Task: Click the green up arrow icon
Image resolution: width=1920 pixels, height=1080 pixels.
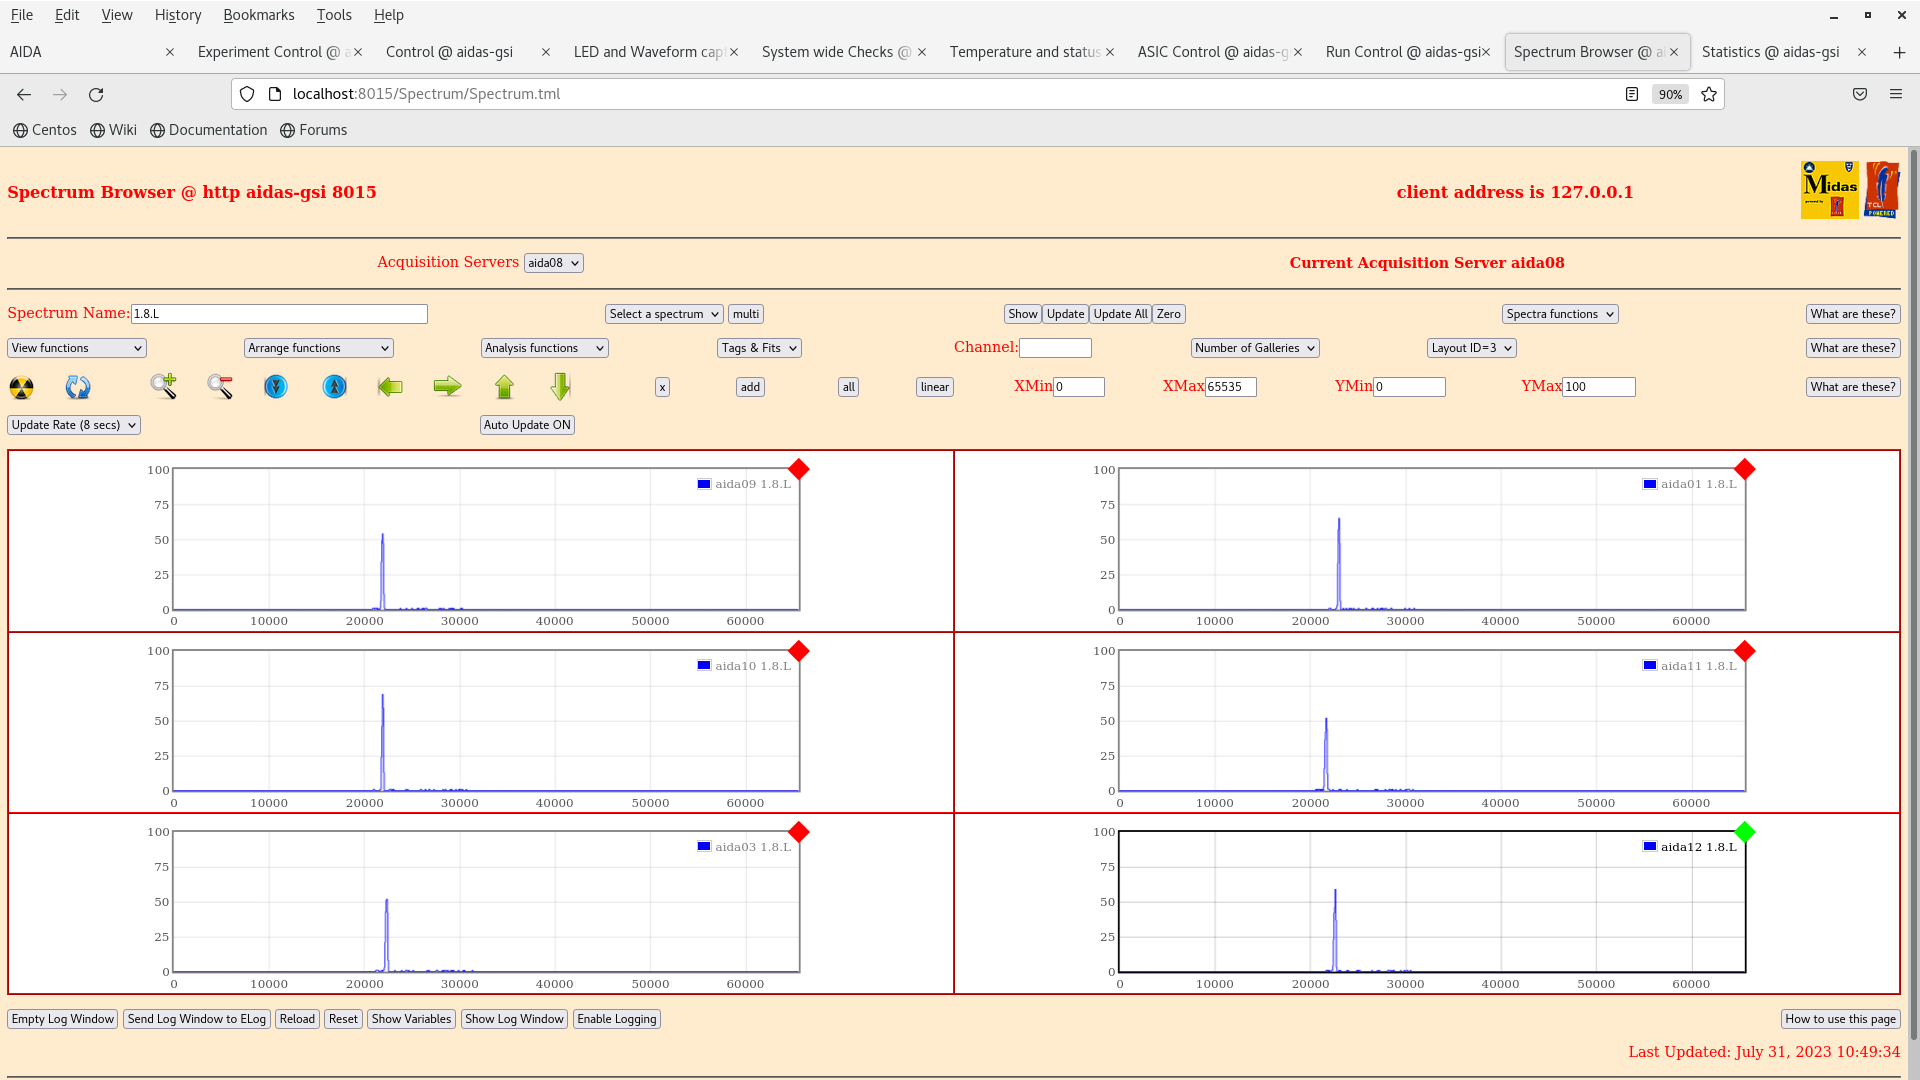Action: 504,386
